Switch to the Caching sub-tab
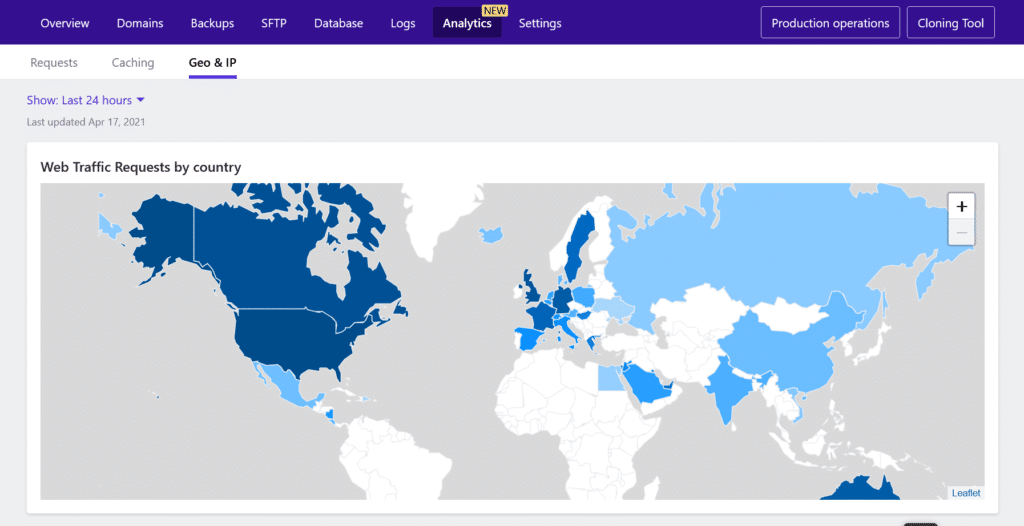Viewport: 1024px width, 526px height. pyautogui.click(x=133, y=63)
